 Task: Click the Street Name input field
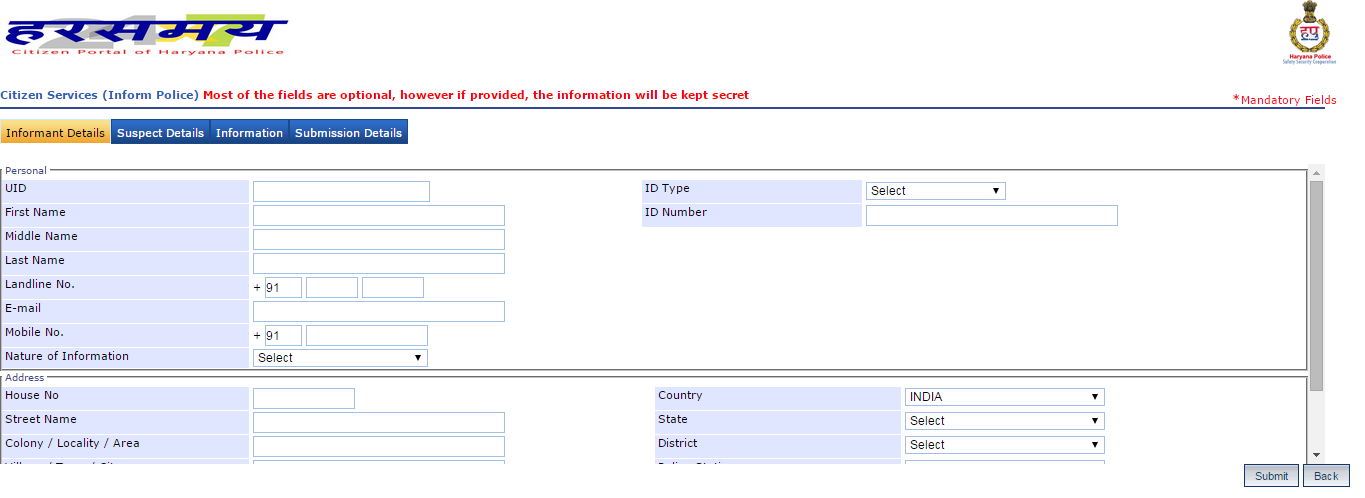click(378, 422)
